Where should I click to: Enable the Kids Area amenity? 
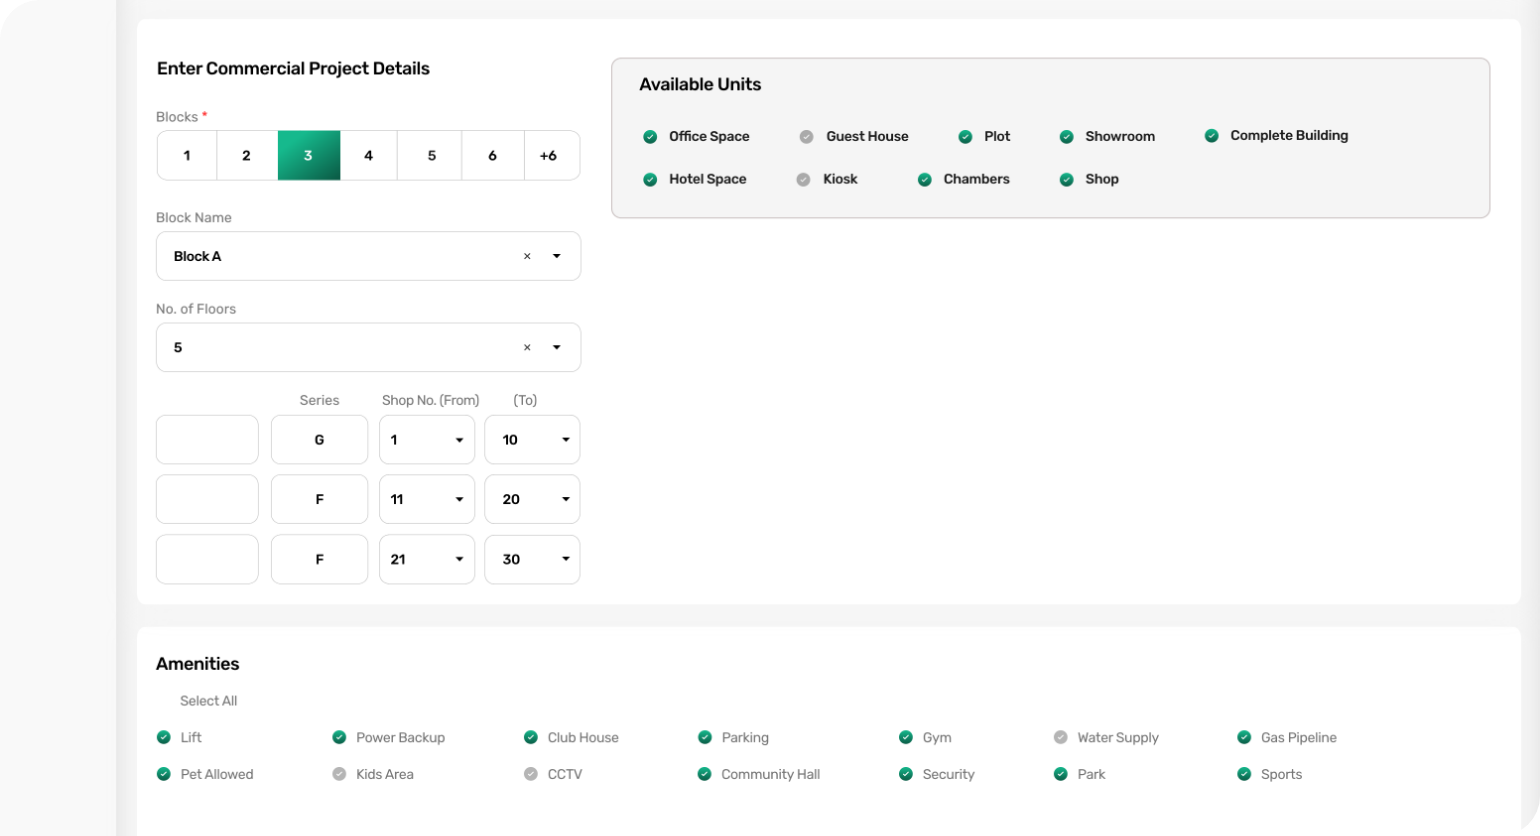pos(339,775)
